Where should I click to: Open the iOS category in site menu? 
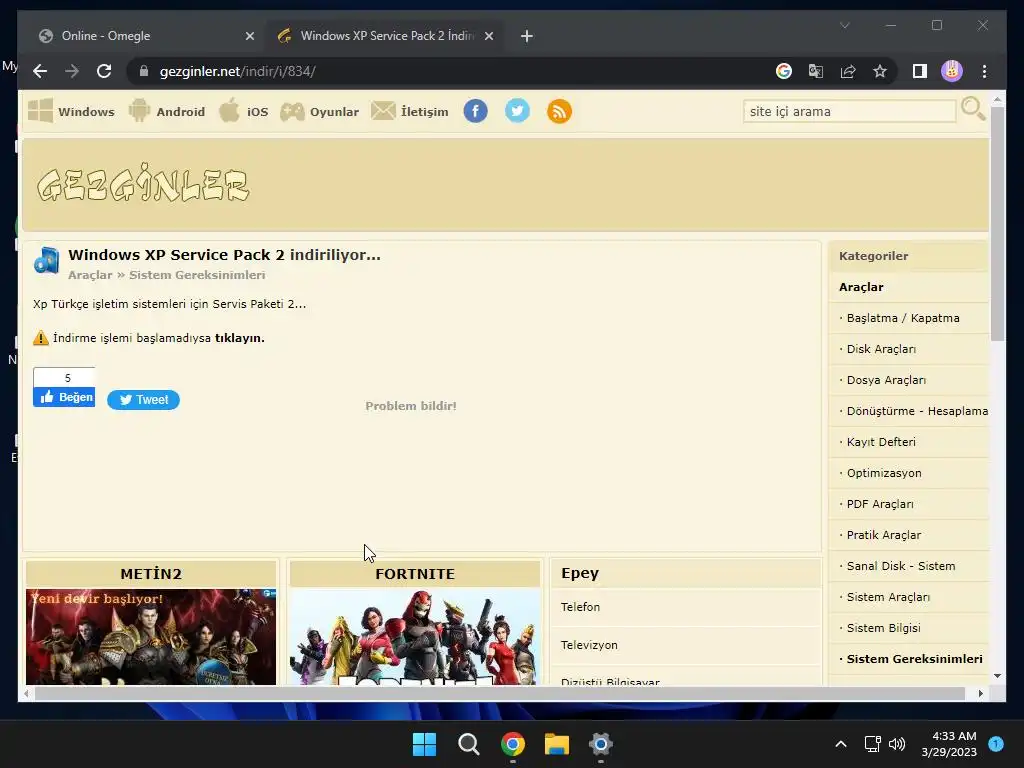(x=243, y=112)
